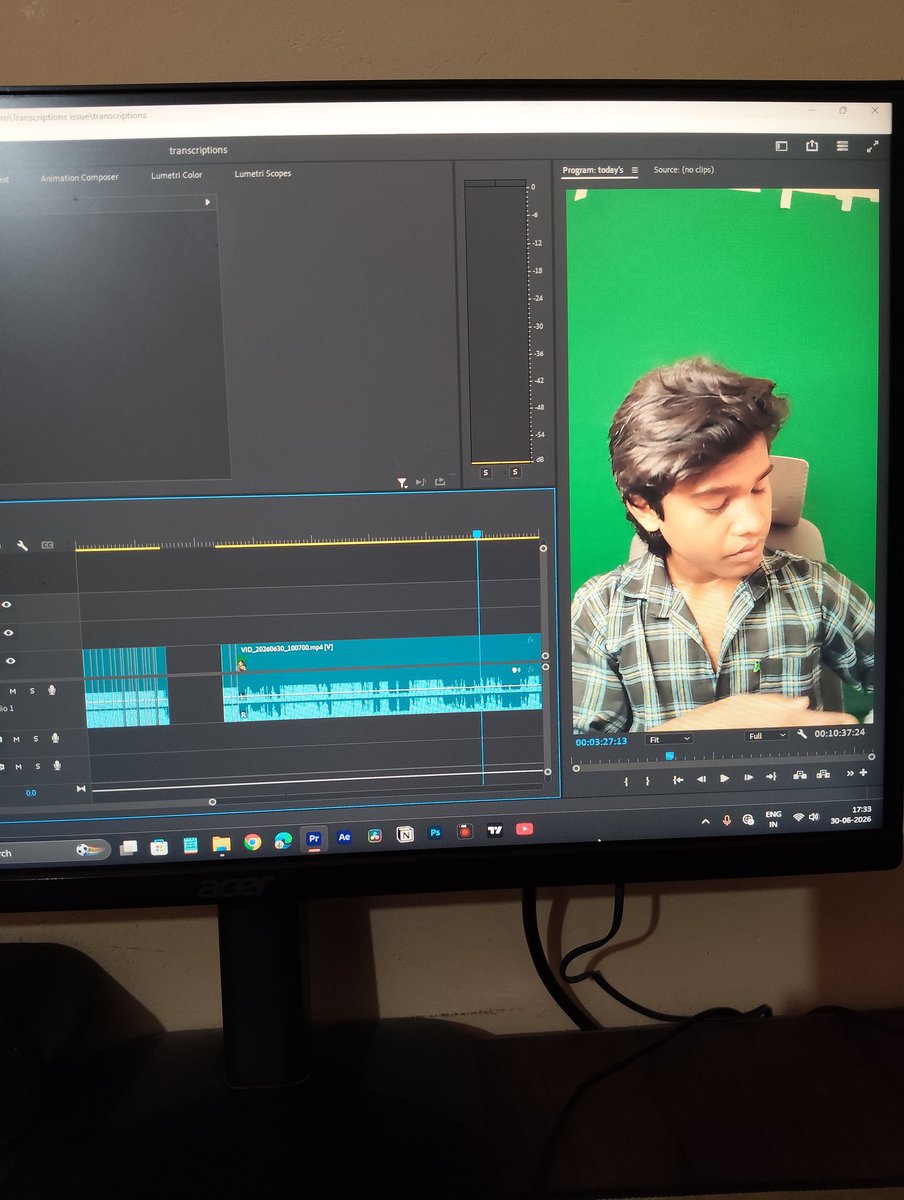Open File Explorer from the taskbar
Screen dimensions: 904x1200
pyautogui.click(x=221, y=844)
